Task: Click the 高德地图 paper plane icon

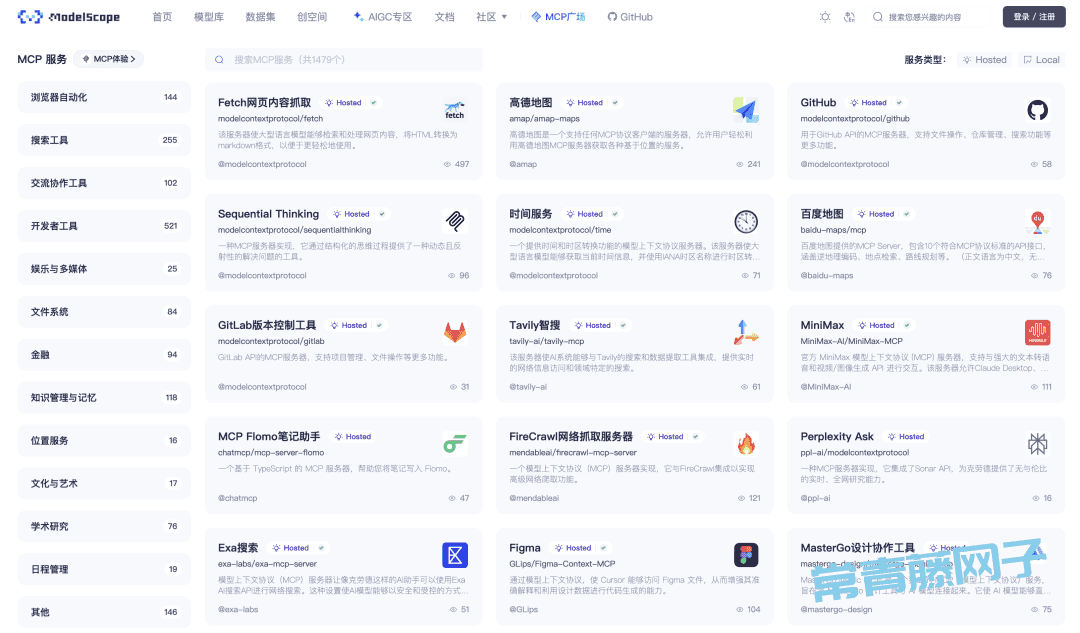Action: tap(746, 110)
